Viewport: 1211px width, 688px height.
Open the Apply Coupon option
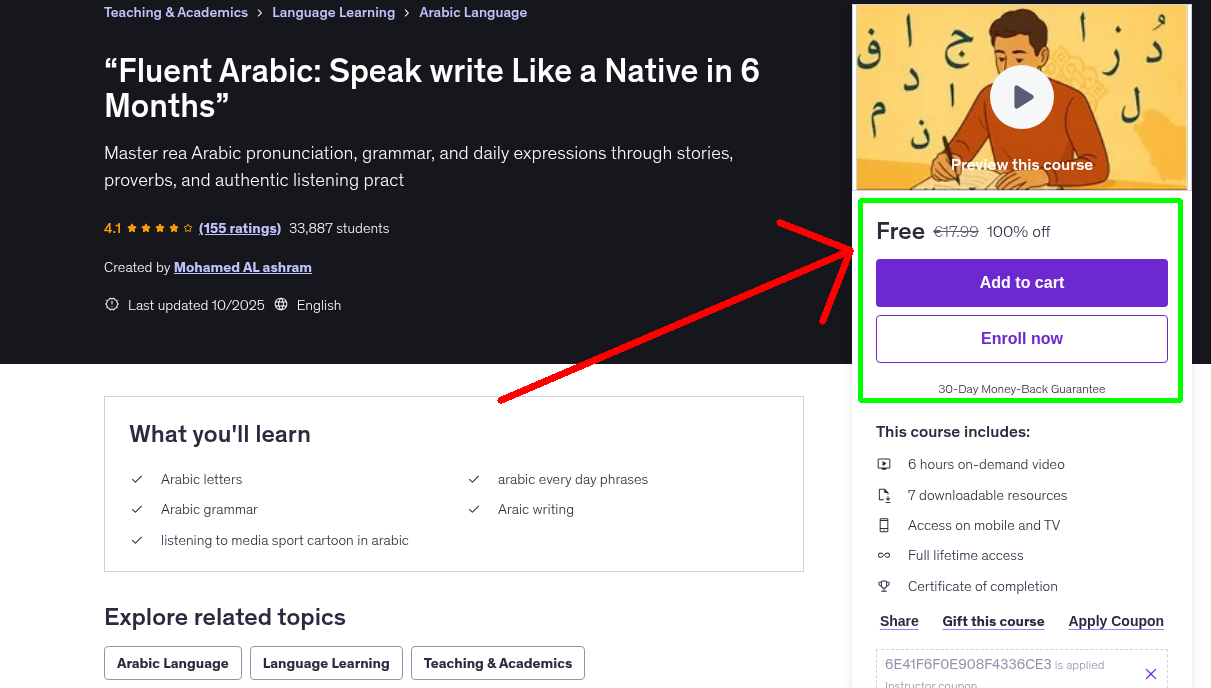pyautogui.click(x=1116, y=621)
